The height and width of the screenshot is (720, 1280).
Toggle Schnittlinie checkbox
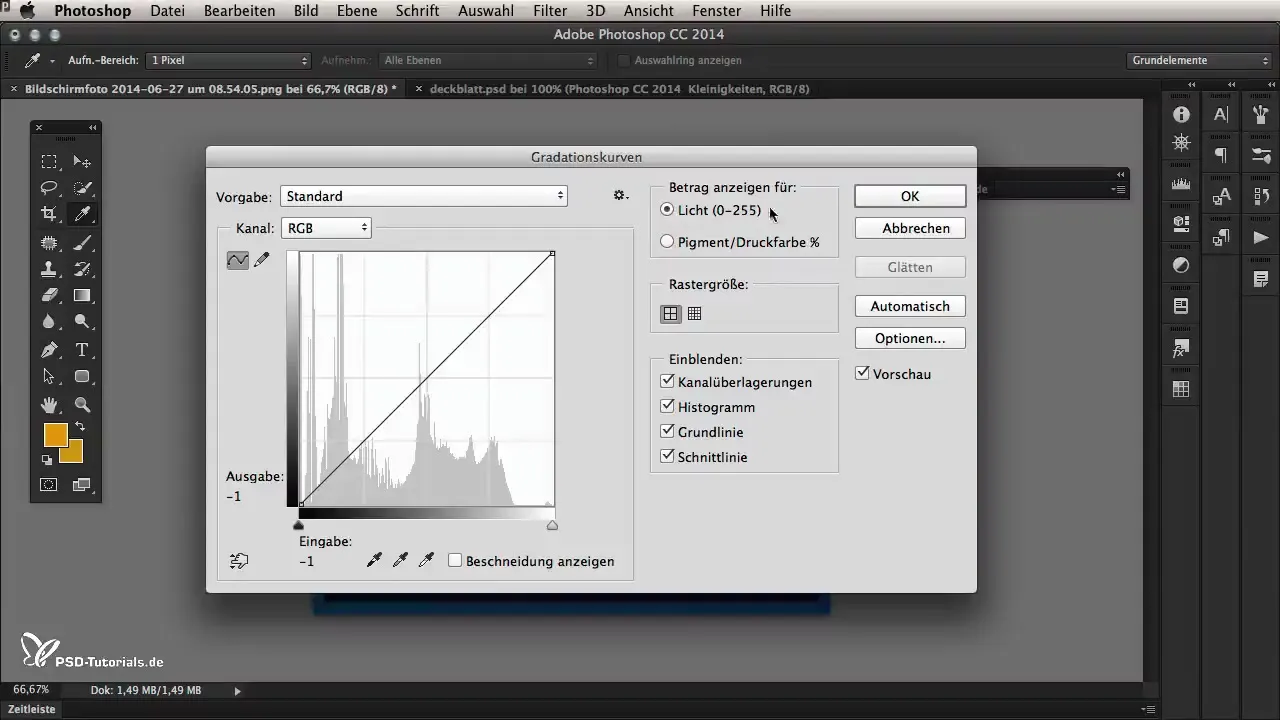[x=667, y=456]
